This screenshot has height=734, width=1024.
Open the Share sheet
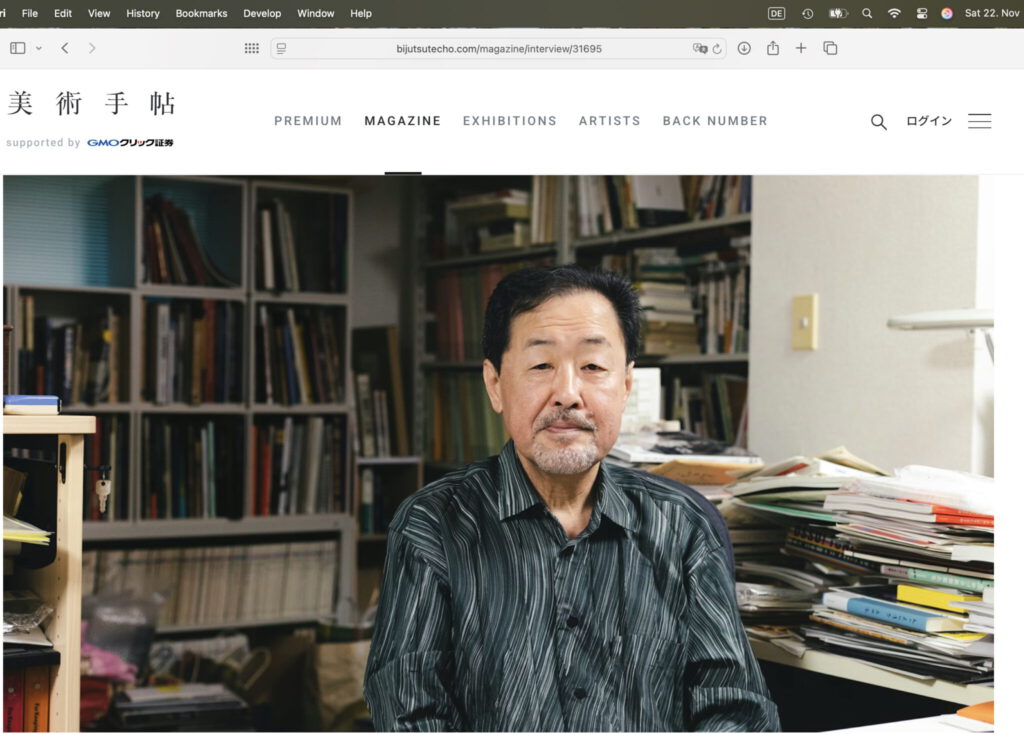[772, 48]
